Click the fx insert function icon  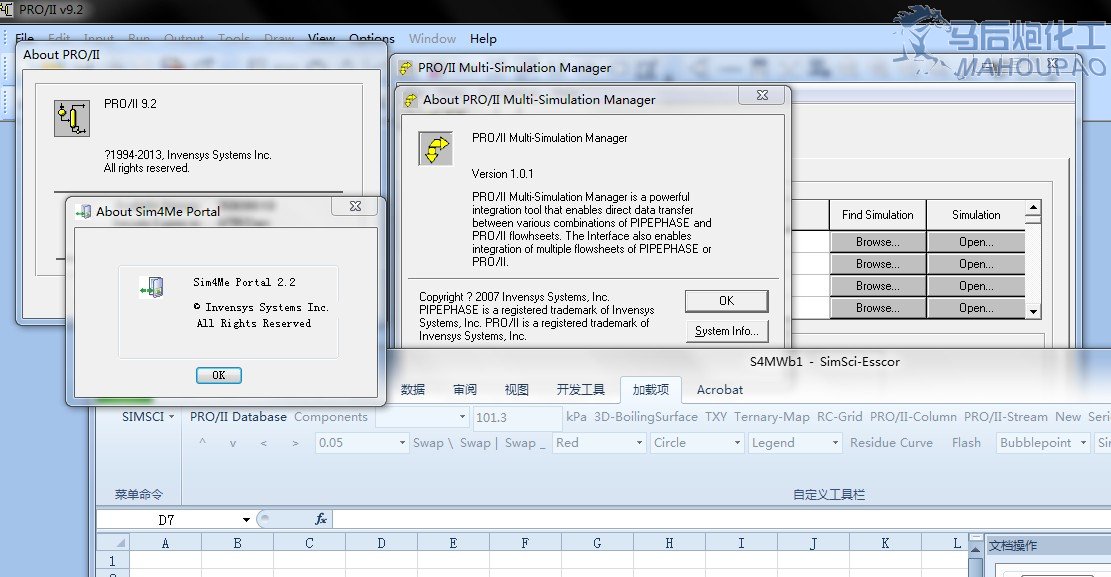(321, 519)
